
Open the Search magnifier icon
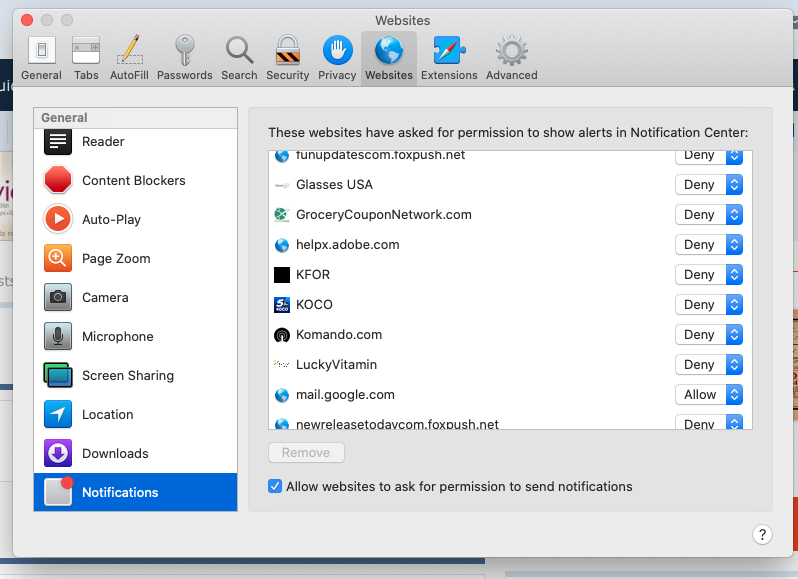239,51
